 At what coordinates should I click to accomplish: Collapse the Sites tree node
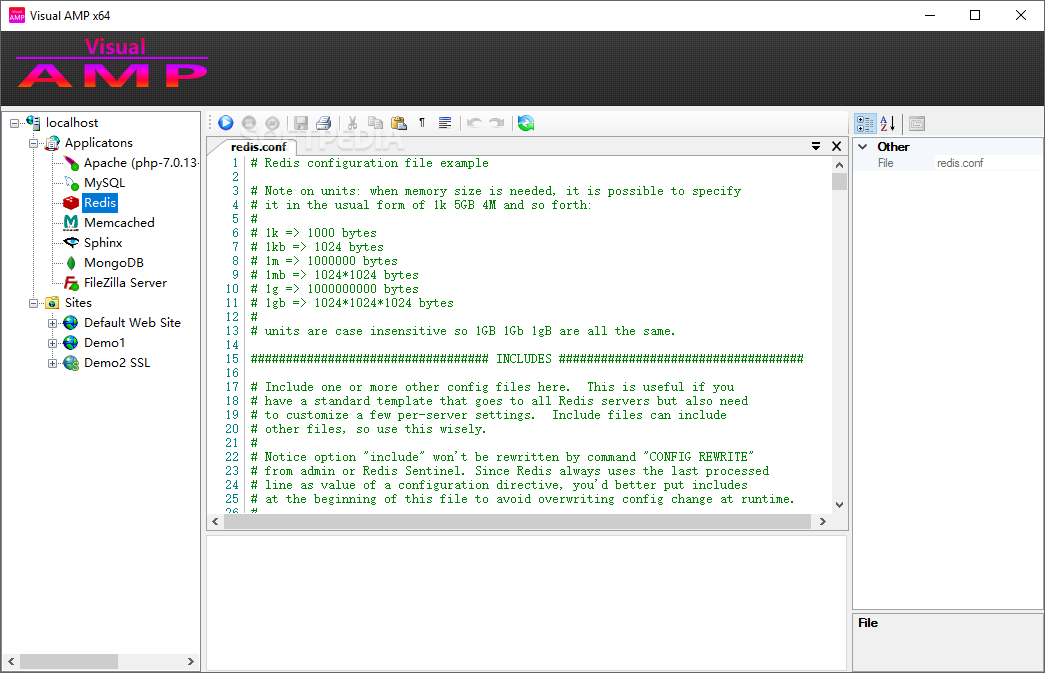click(x=33, y=303)
